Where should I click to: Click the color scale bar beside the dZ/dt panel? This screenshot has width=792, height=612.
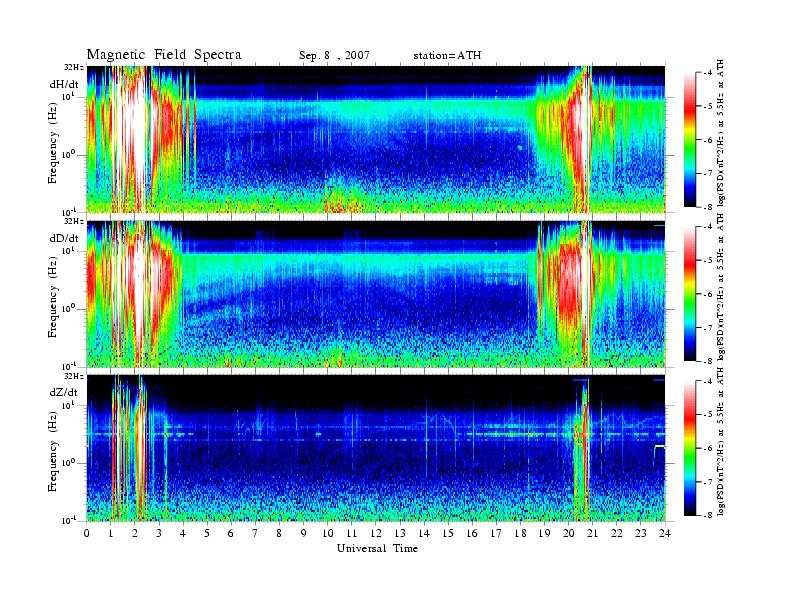pos(689,448)
